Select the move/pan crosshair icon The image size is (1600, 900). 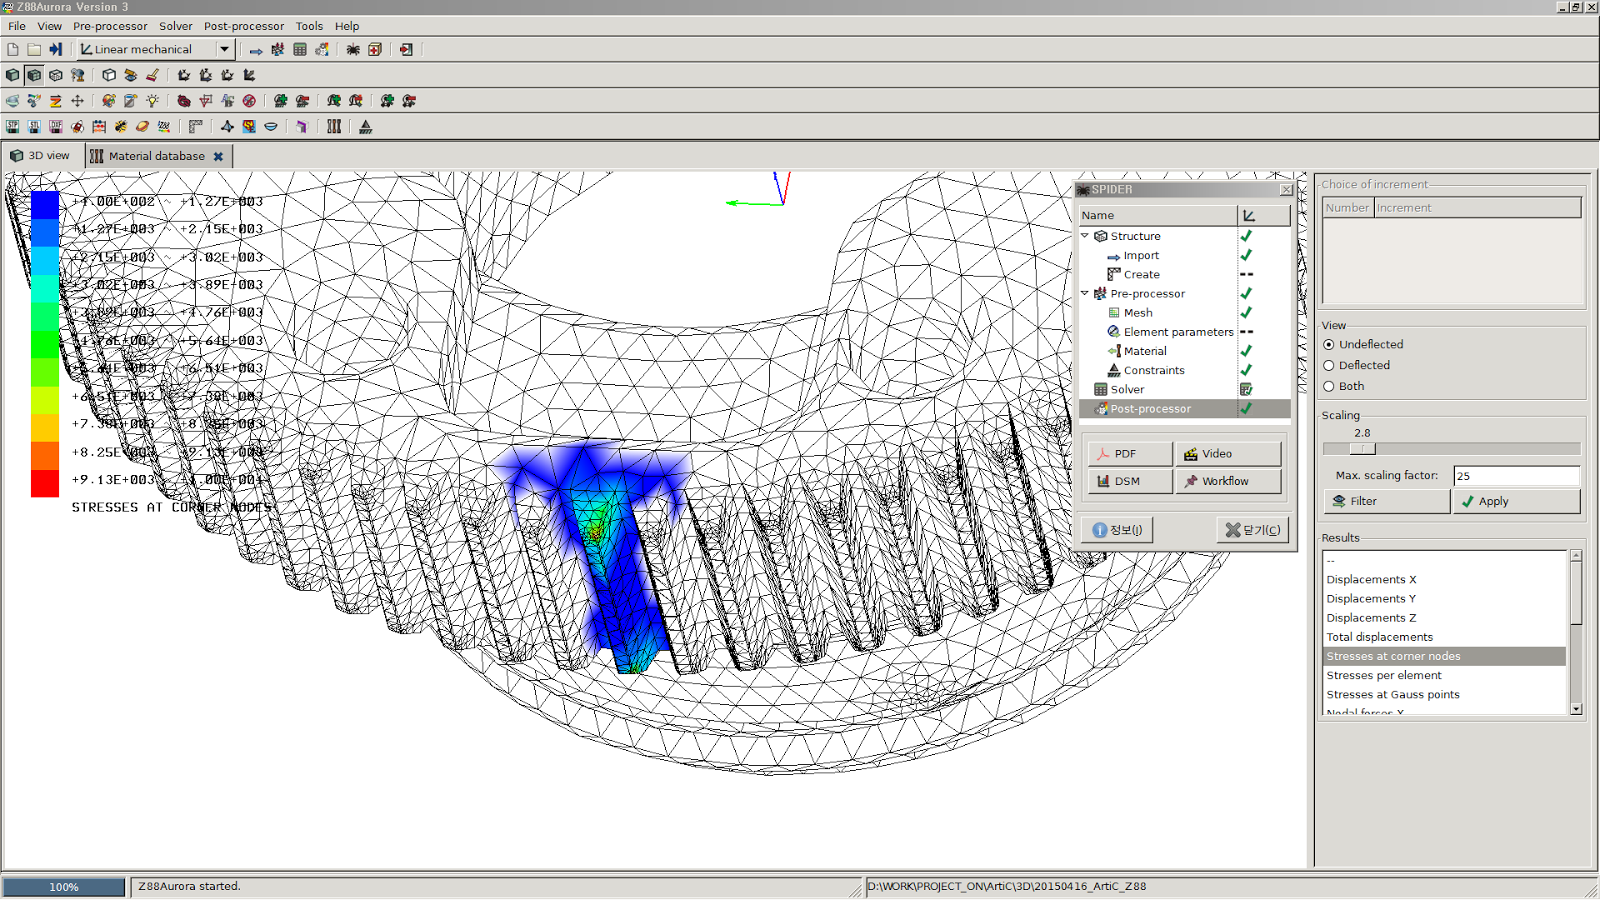78,100
